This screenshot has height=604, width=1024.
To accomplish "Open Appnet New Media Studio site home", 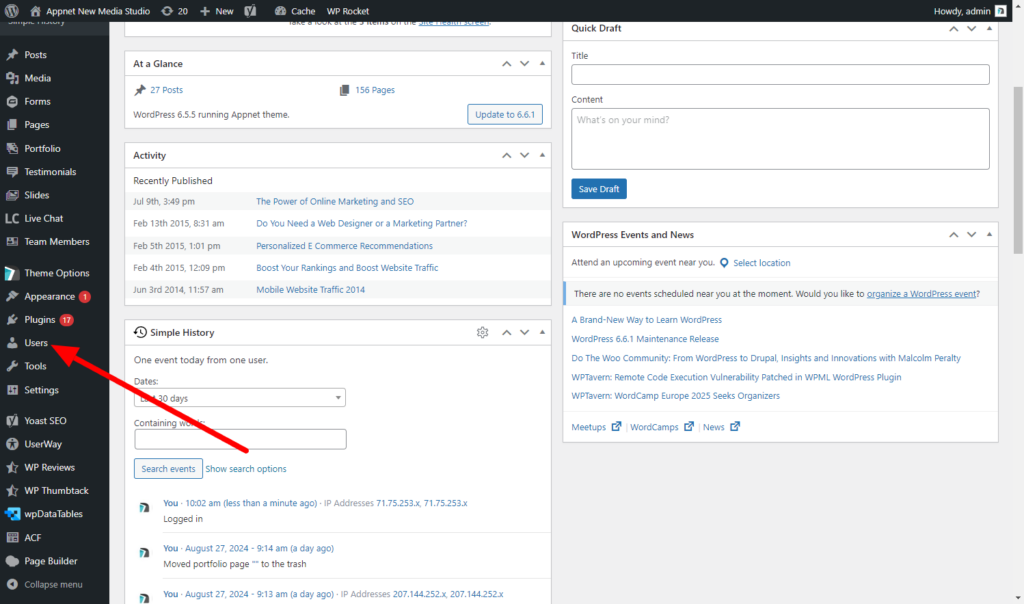I will (x=90, y=11).
